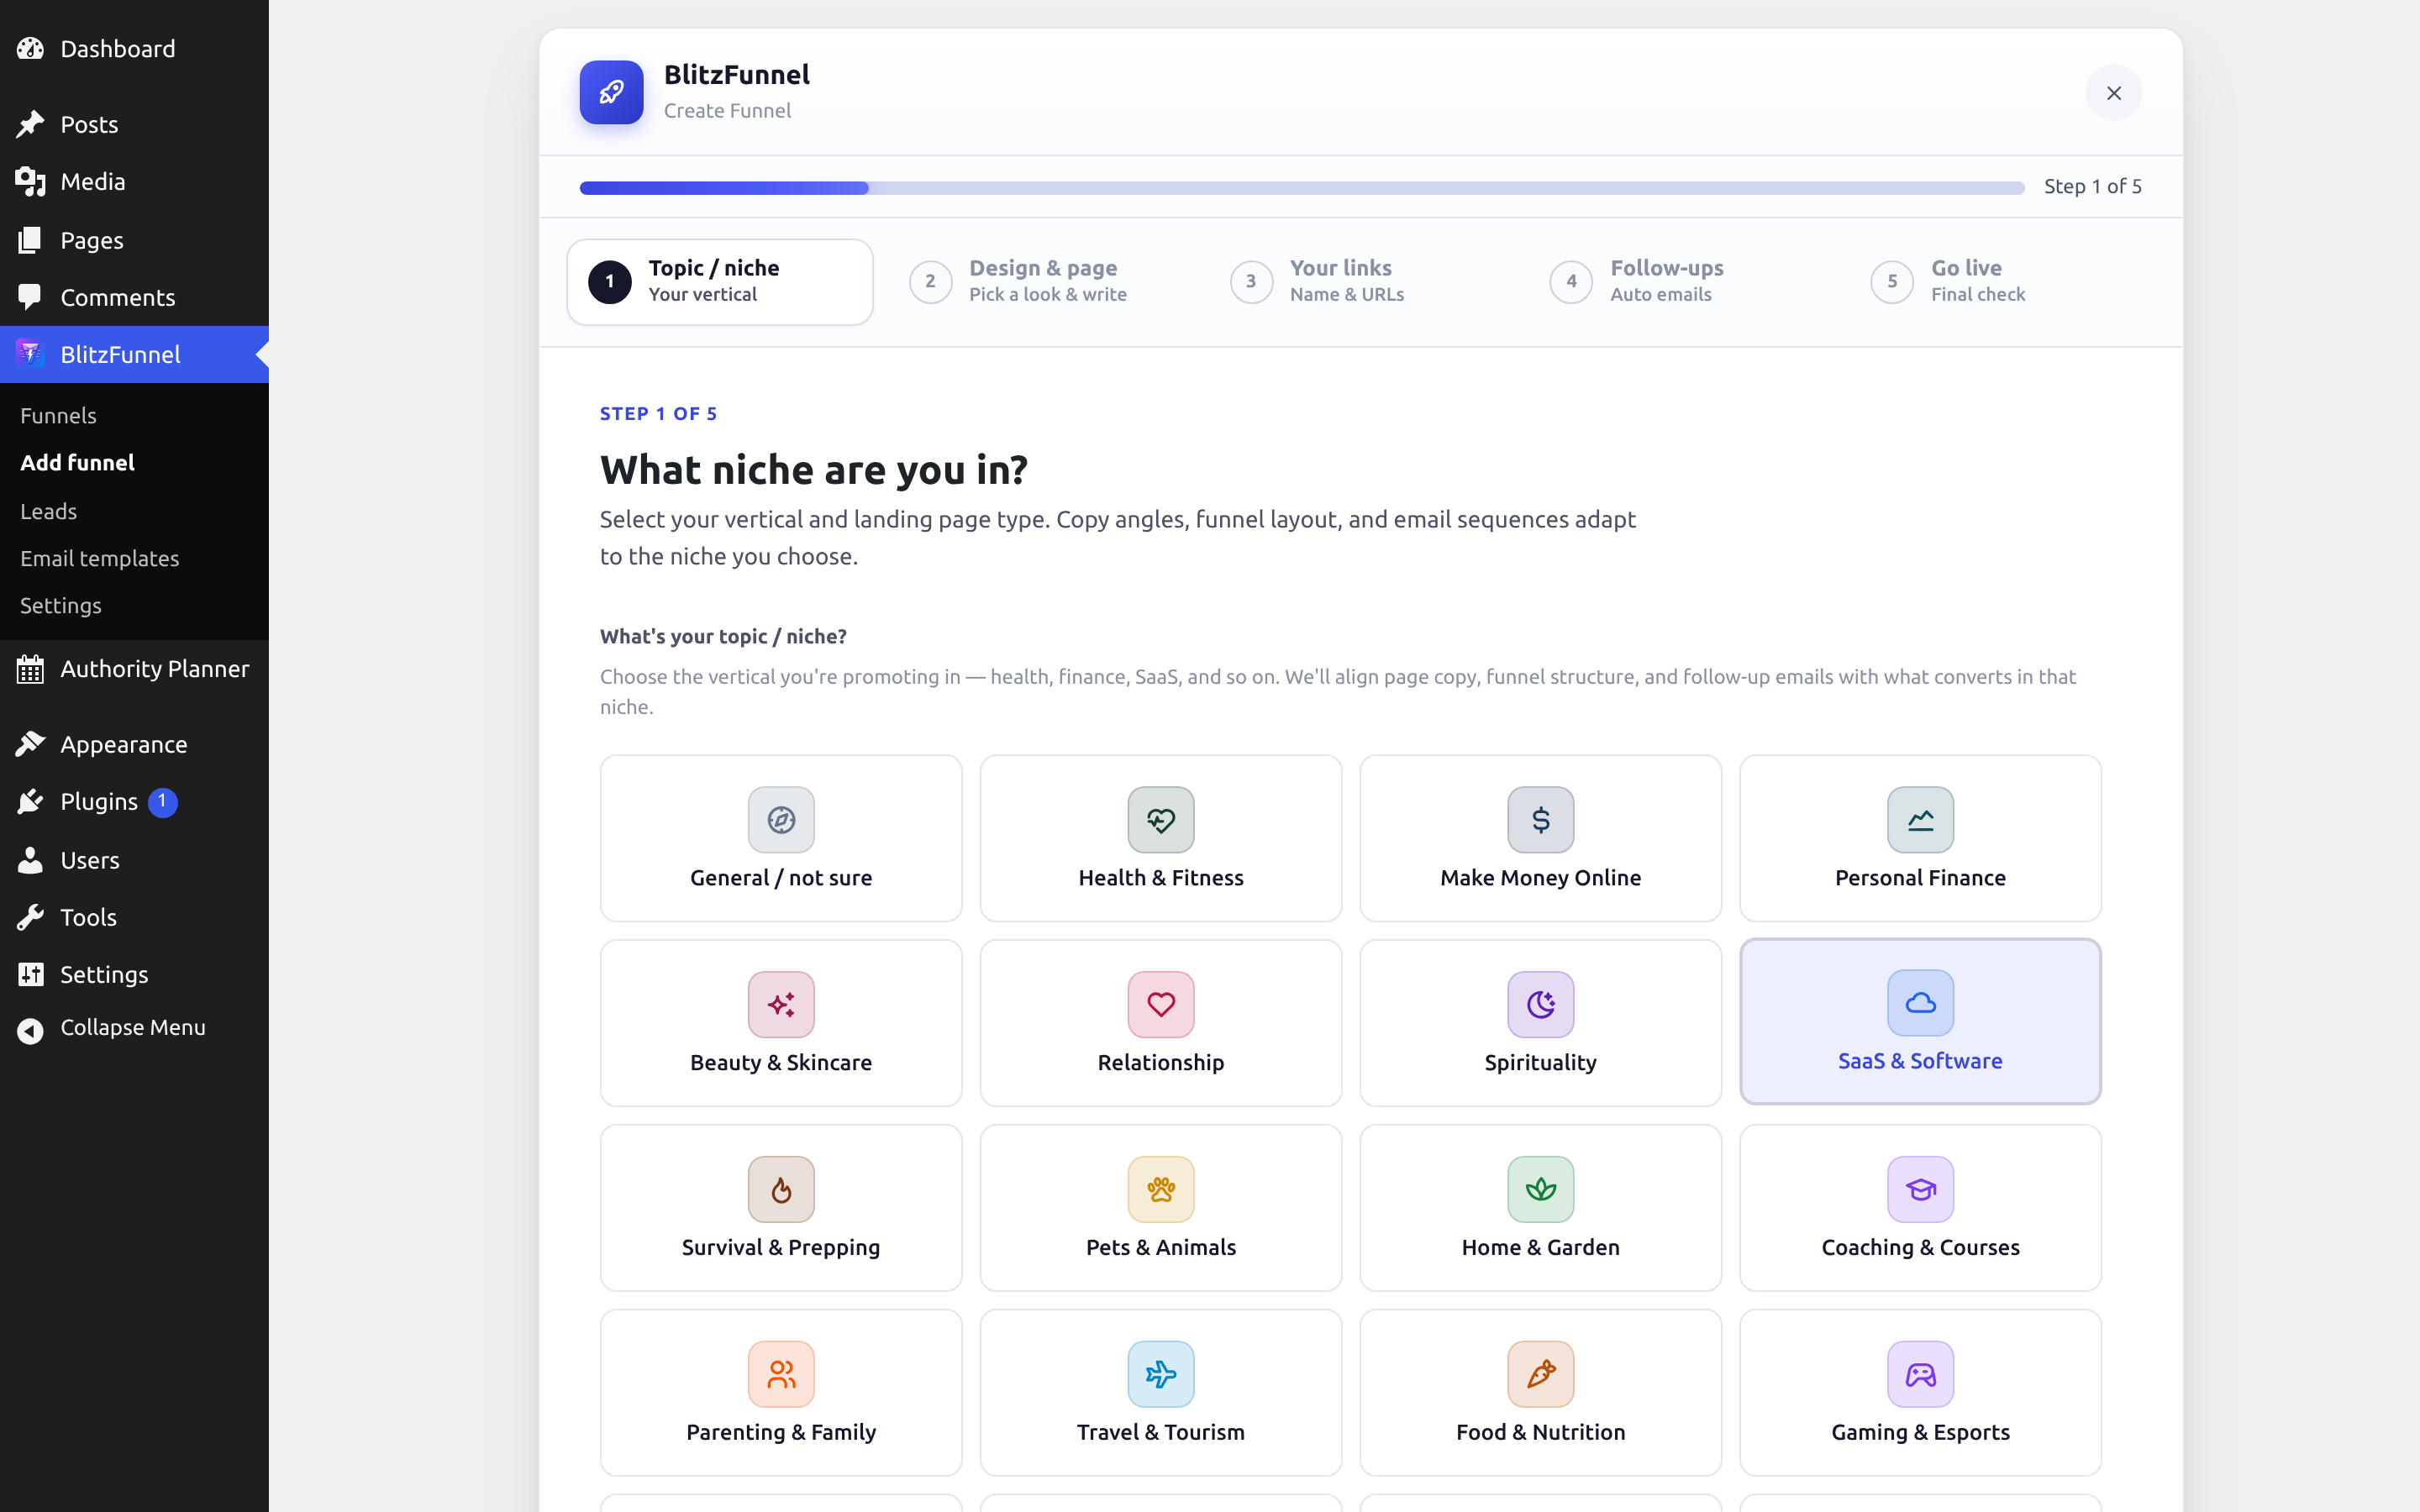Select the Pets & Animals paw icon

pyautogui.click(x=1160, y=1189)
